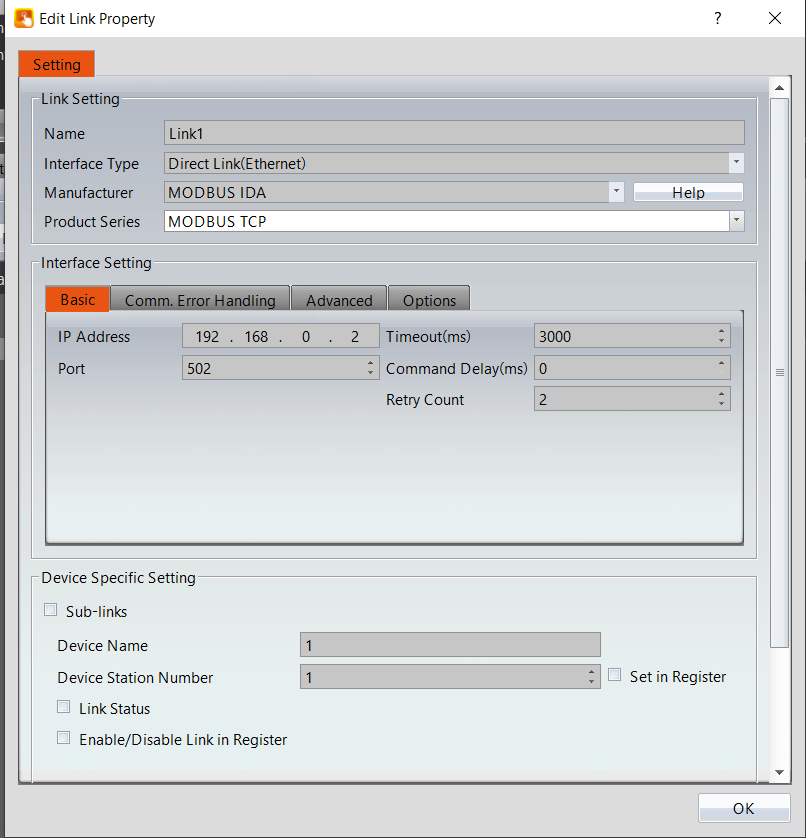Check Enable/Disable Link in Register
806x838 pixels.
pos(63,738)
